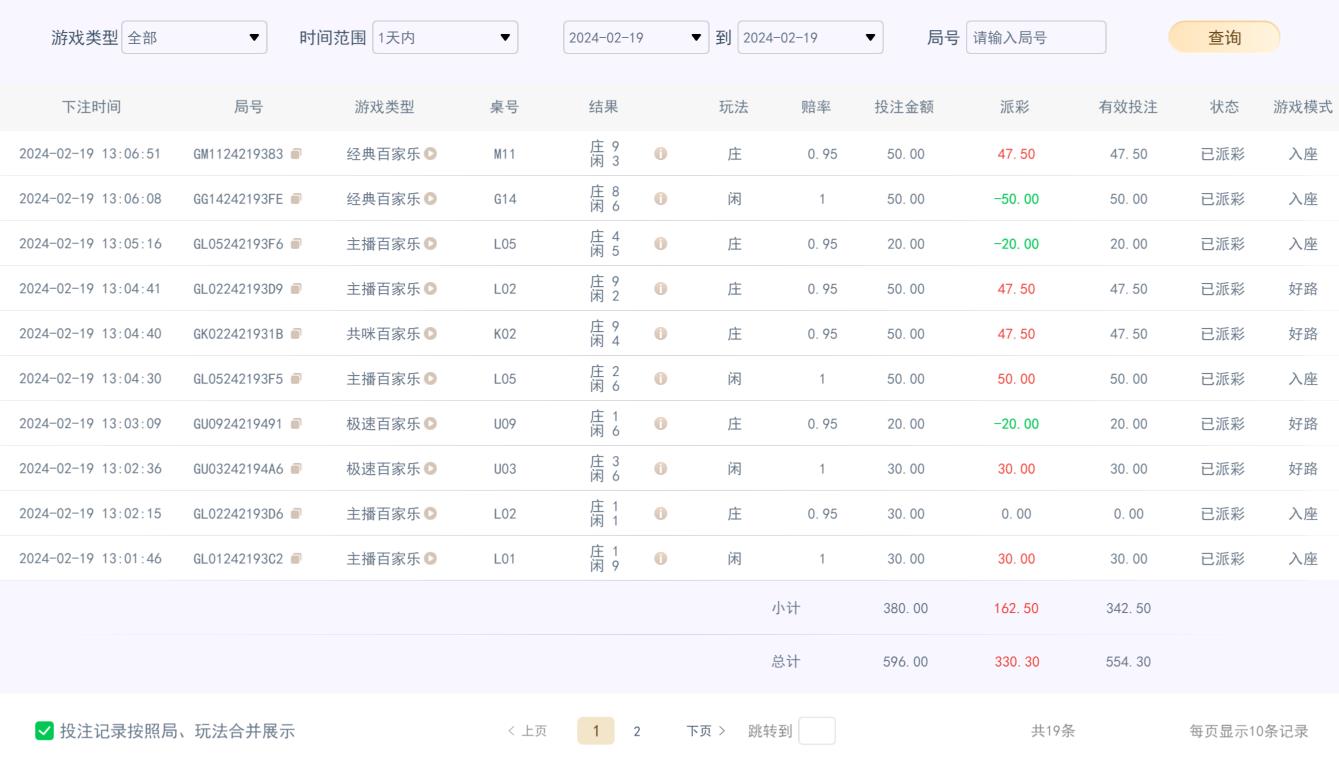Open the start date picker dropdown
The width and height of the screenshot is (1339, 759).
636,38
